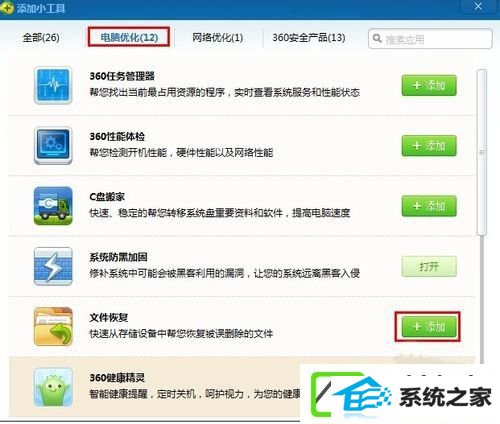The image size is (500, 424).
Task: Focus the 搜索应用 search field
Action: pos(430,39)
